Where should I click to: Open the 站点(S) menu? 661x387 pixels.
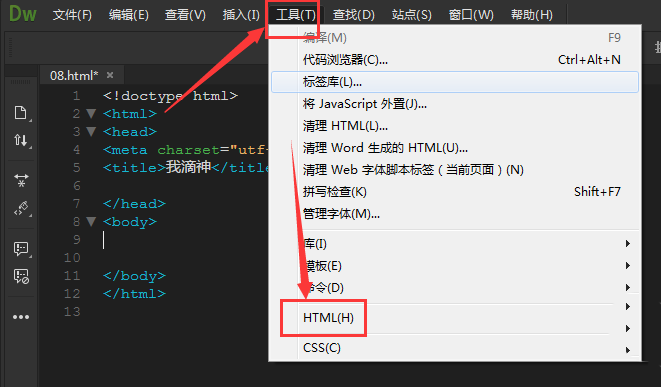pyautogui.click(x=411, y=15)
